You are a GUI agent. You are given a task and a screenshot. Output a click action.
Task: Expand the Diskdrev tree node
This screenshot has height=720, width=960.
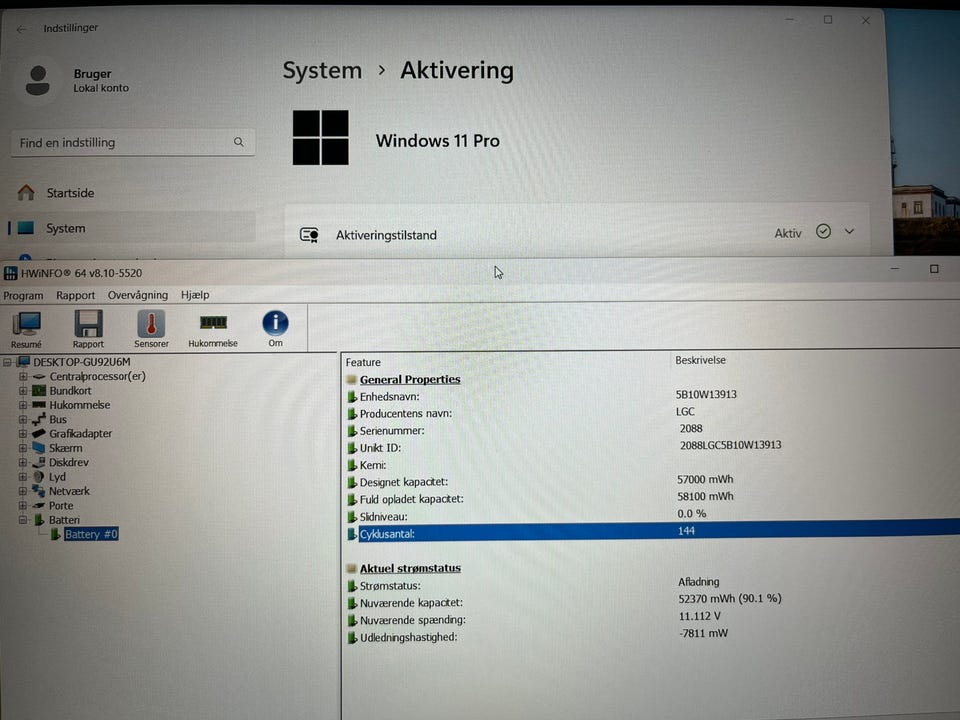[x=23, y=462]
